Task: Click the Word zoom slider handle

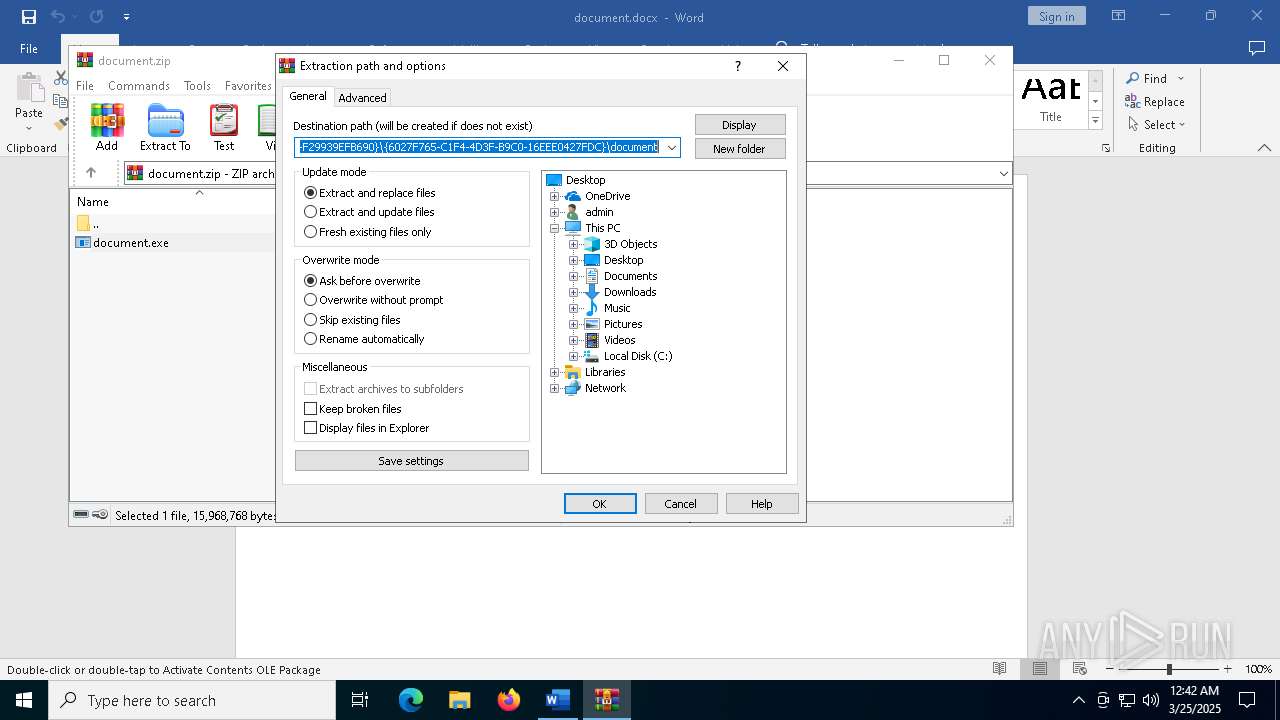Action: [x=1169, y=669]
